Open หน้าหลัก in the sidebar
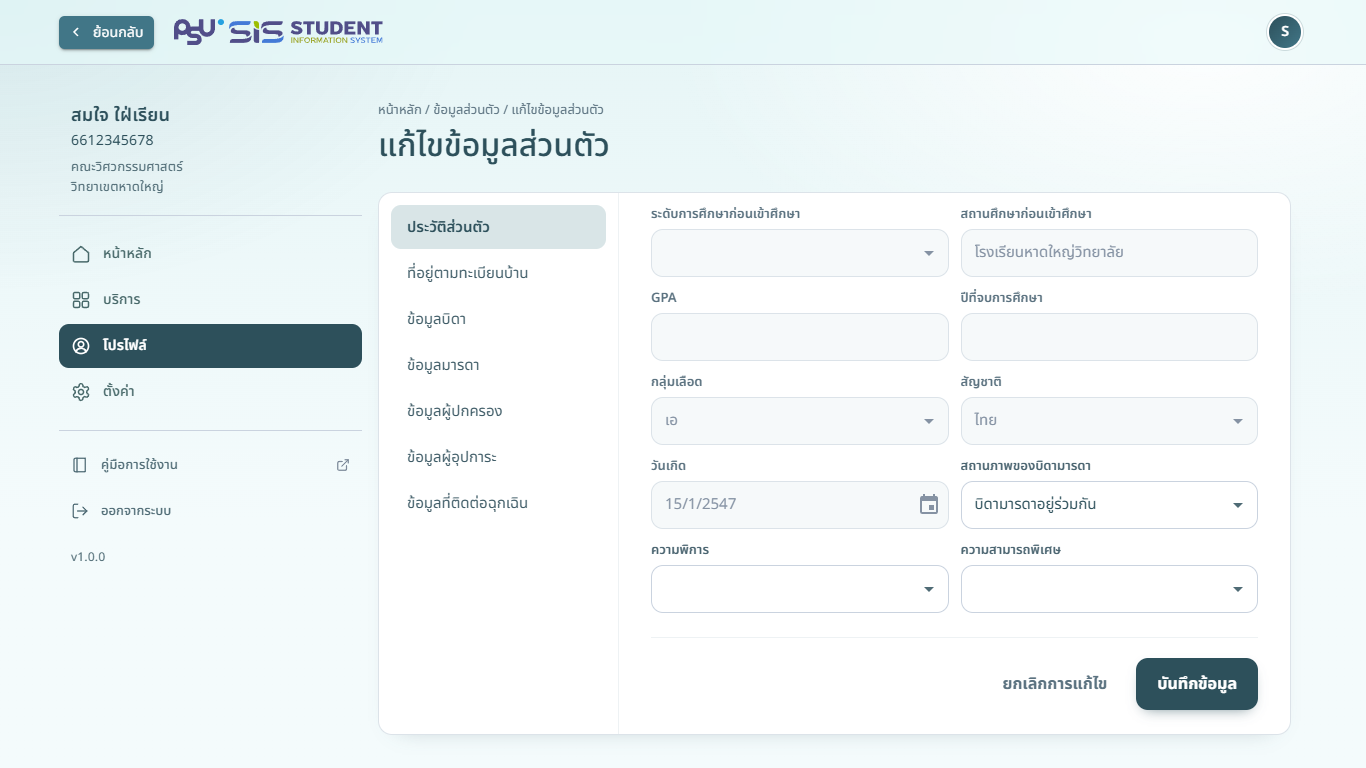 pyautogui.click(x=210, y=254)
